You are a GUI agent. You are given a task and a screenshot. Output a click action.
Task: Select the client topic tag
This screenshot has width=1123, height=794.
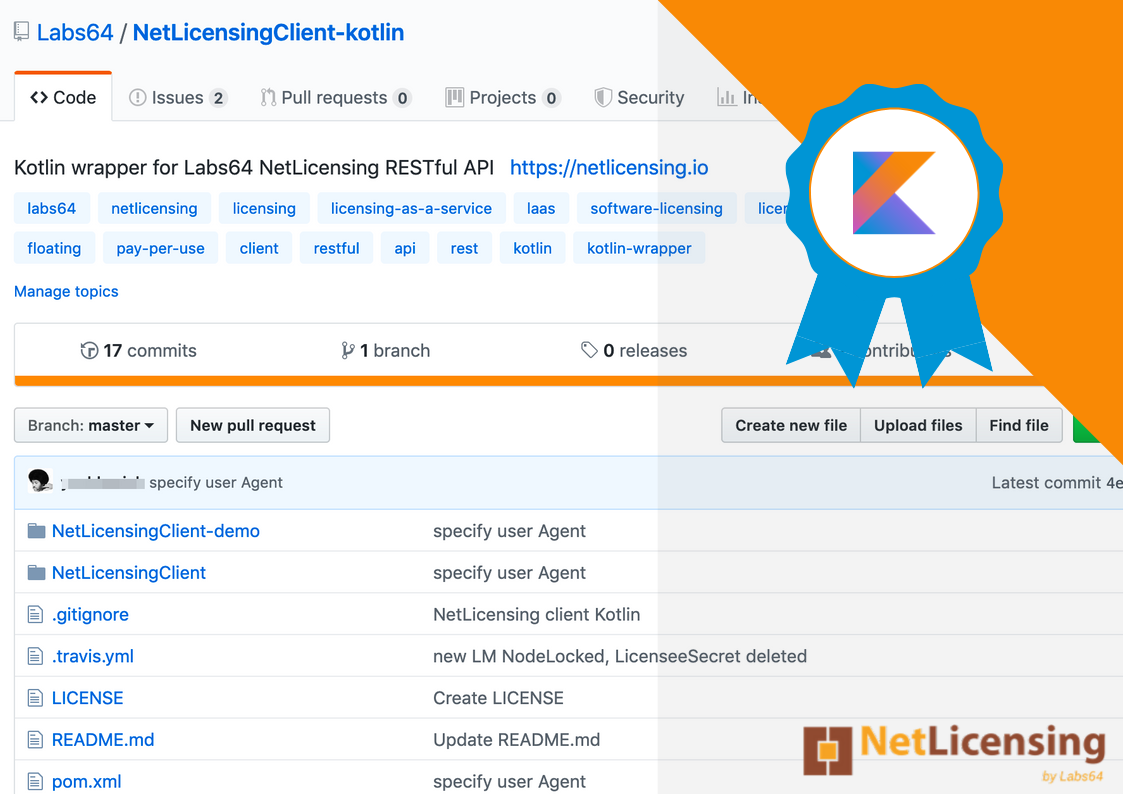[259, 248]
